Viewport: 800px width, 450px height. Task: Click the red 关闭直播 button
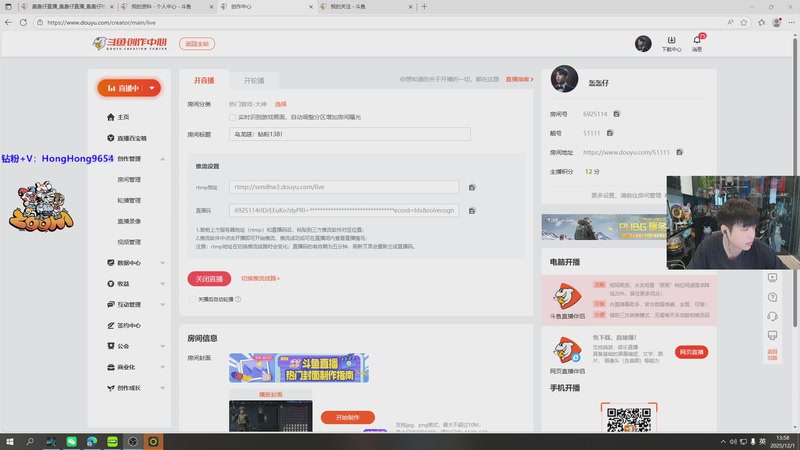209,279
